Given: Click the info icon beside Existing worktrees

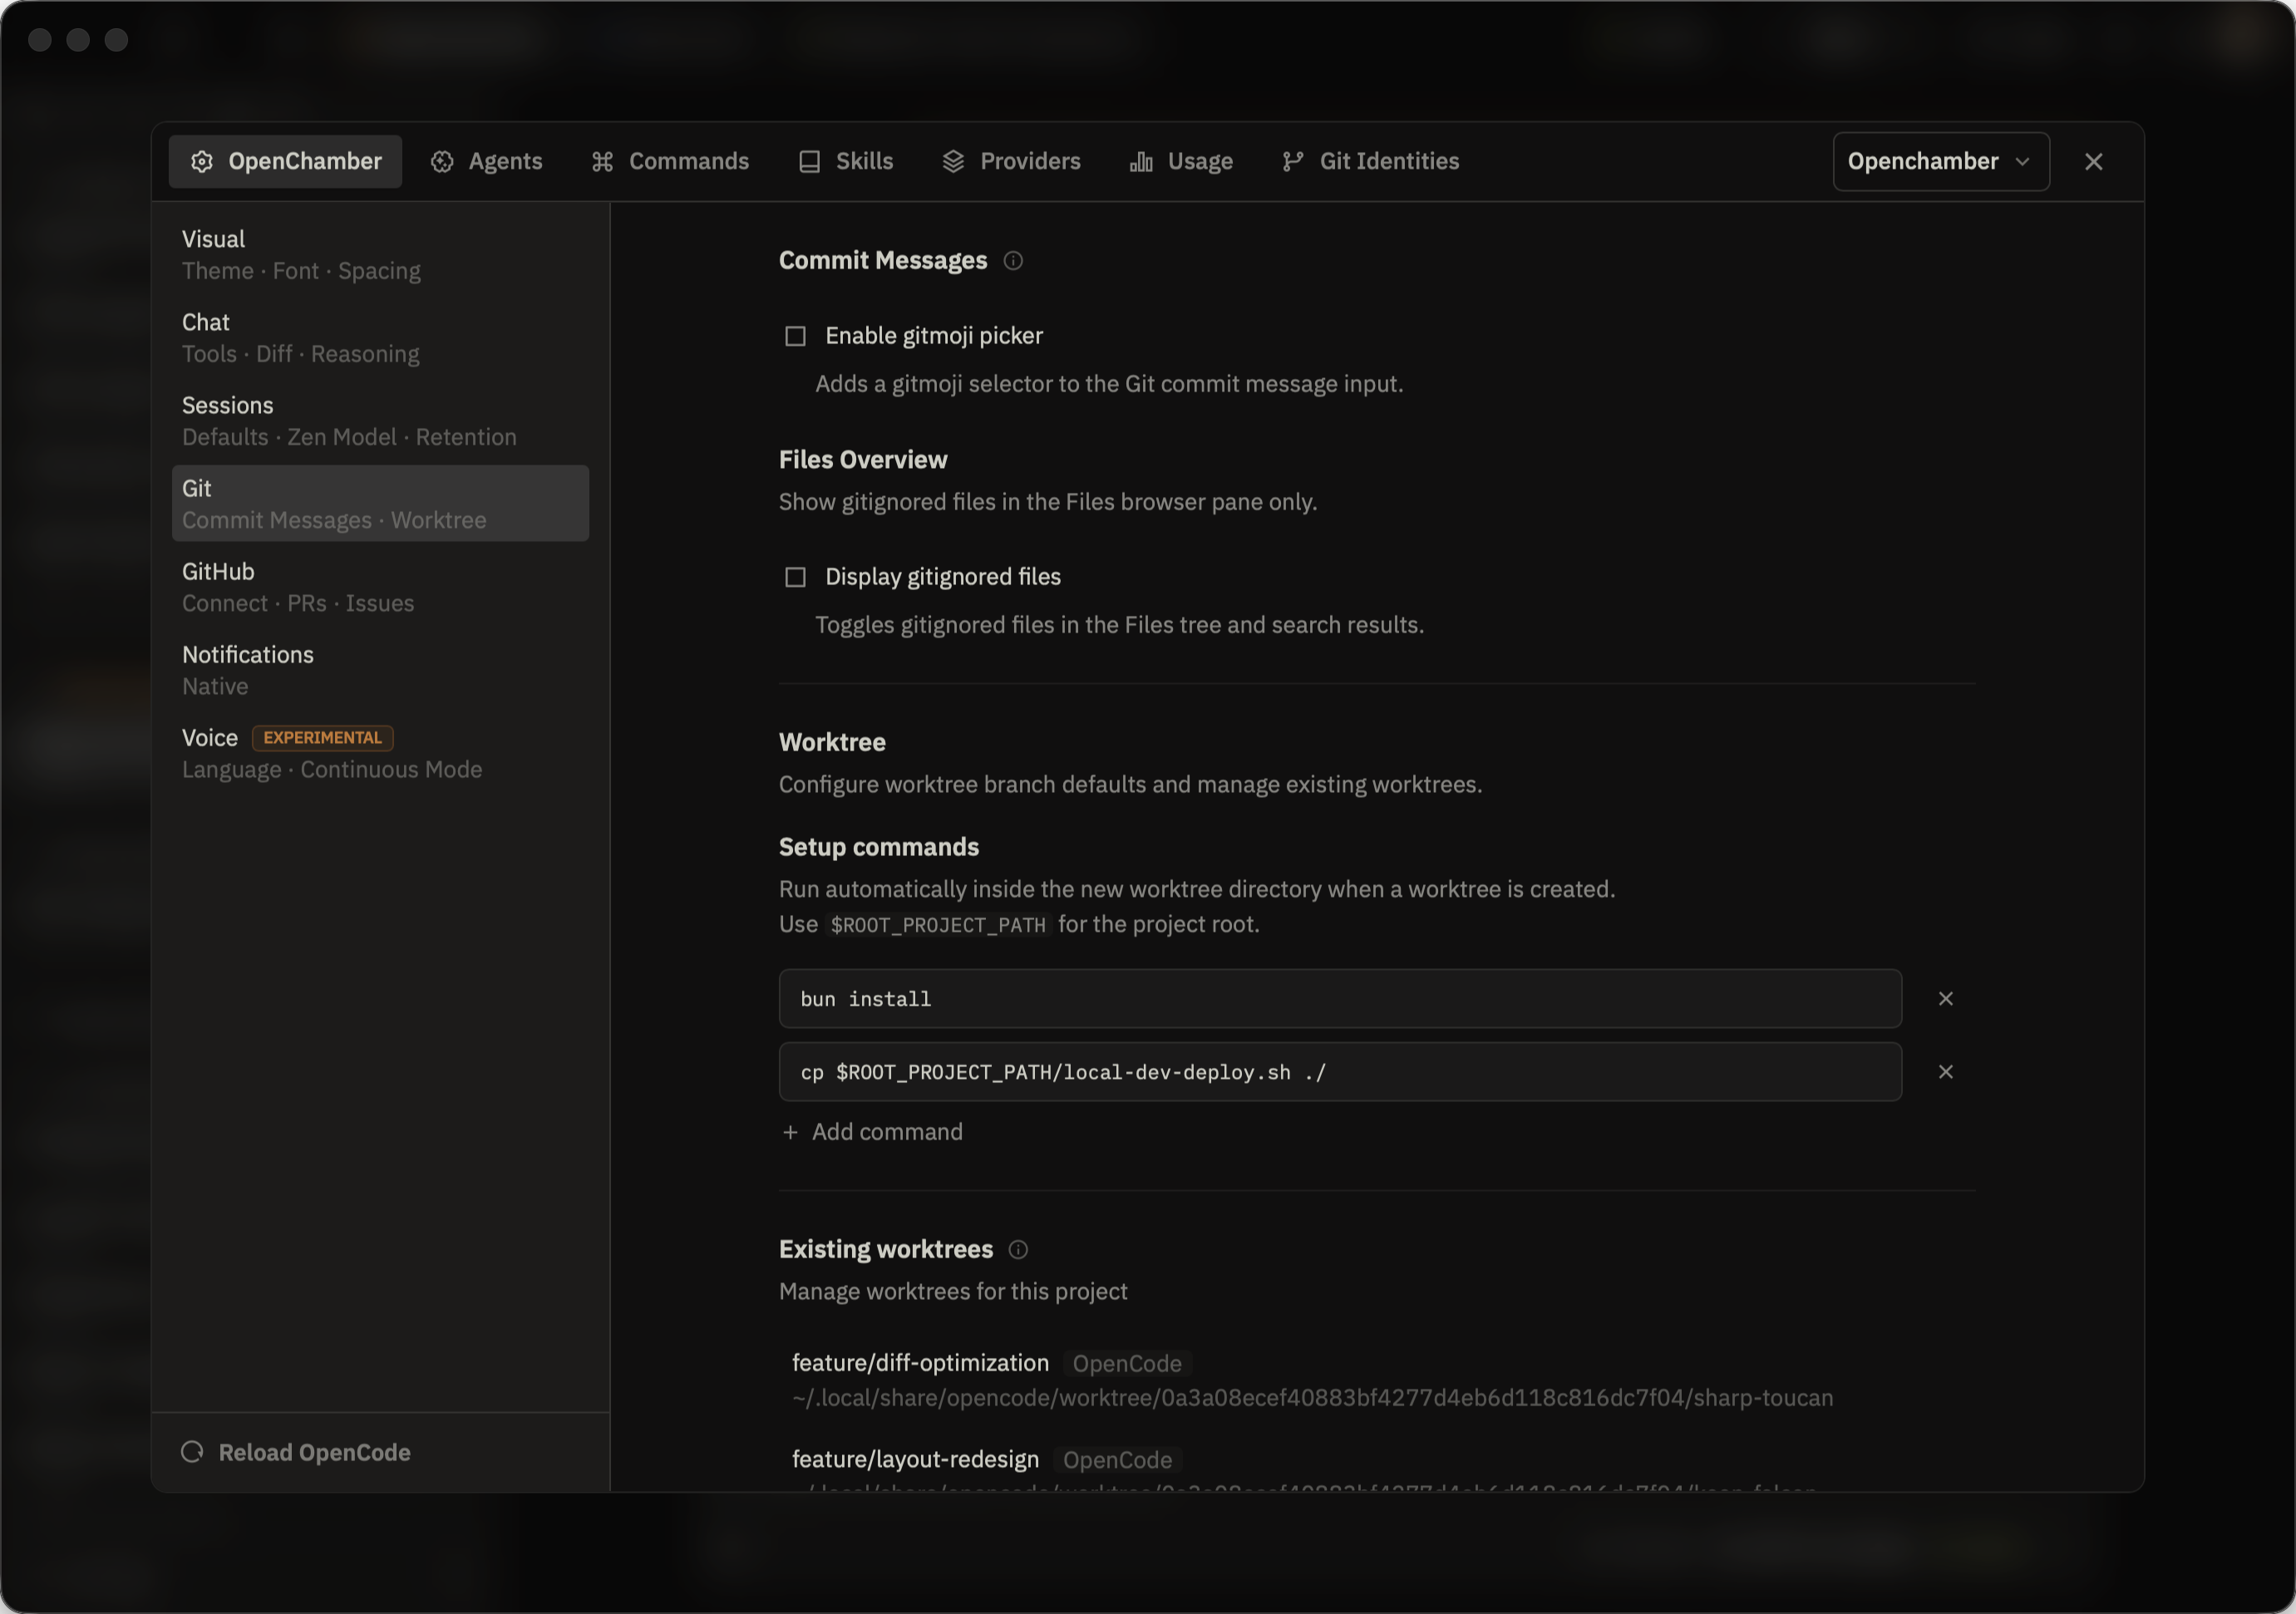Looking at the screenshot, I should (1018, 1250).
